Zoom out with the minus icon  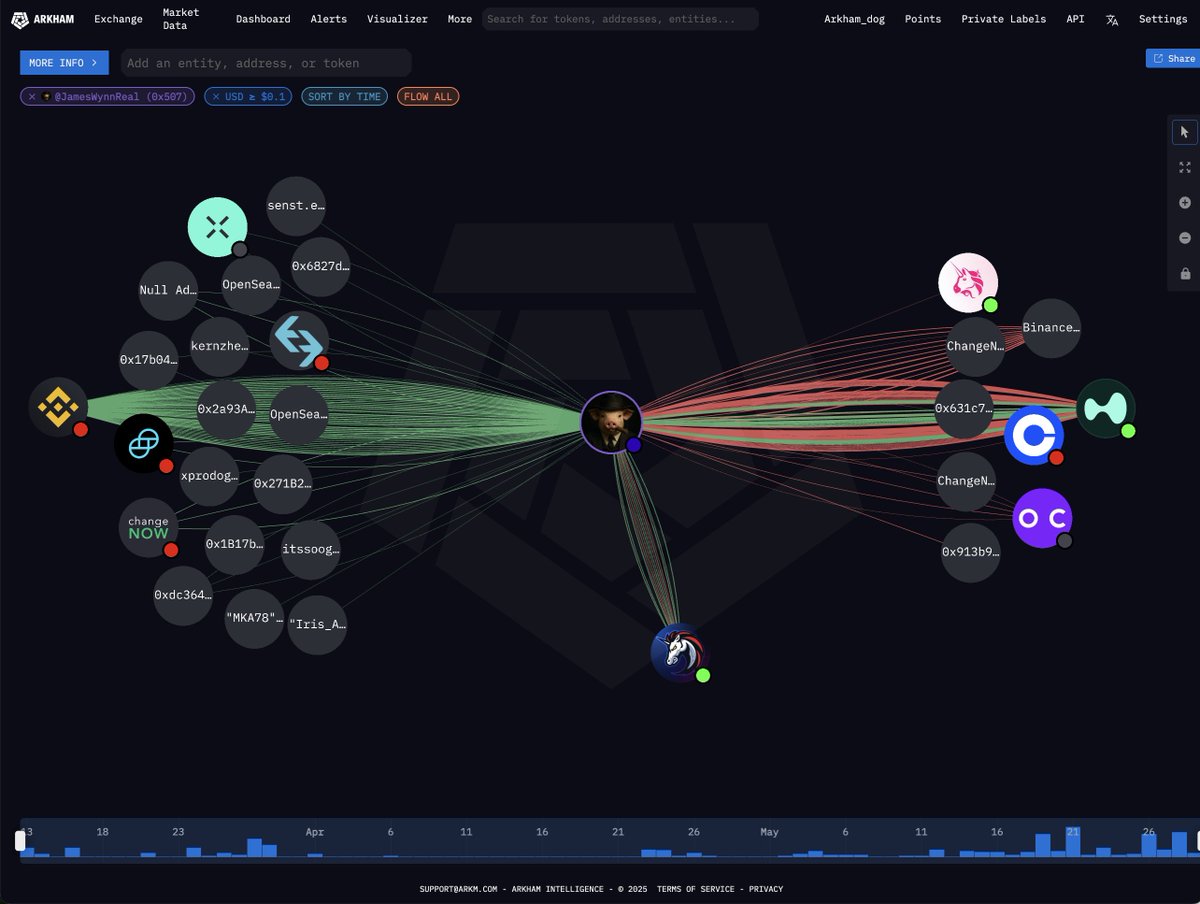click(1185, 238)
